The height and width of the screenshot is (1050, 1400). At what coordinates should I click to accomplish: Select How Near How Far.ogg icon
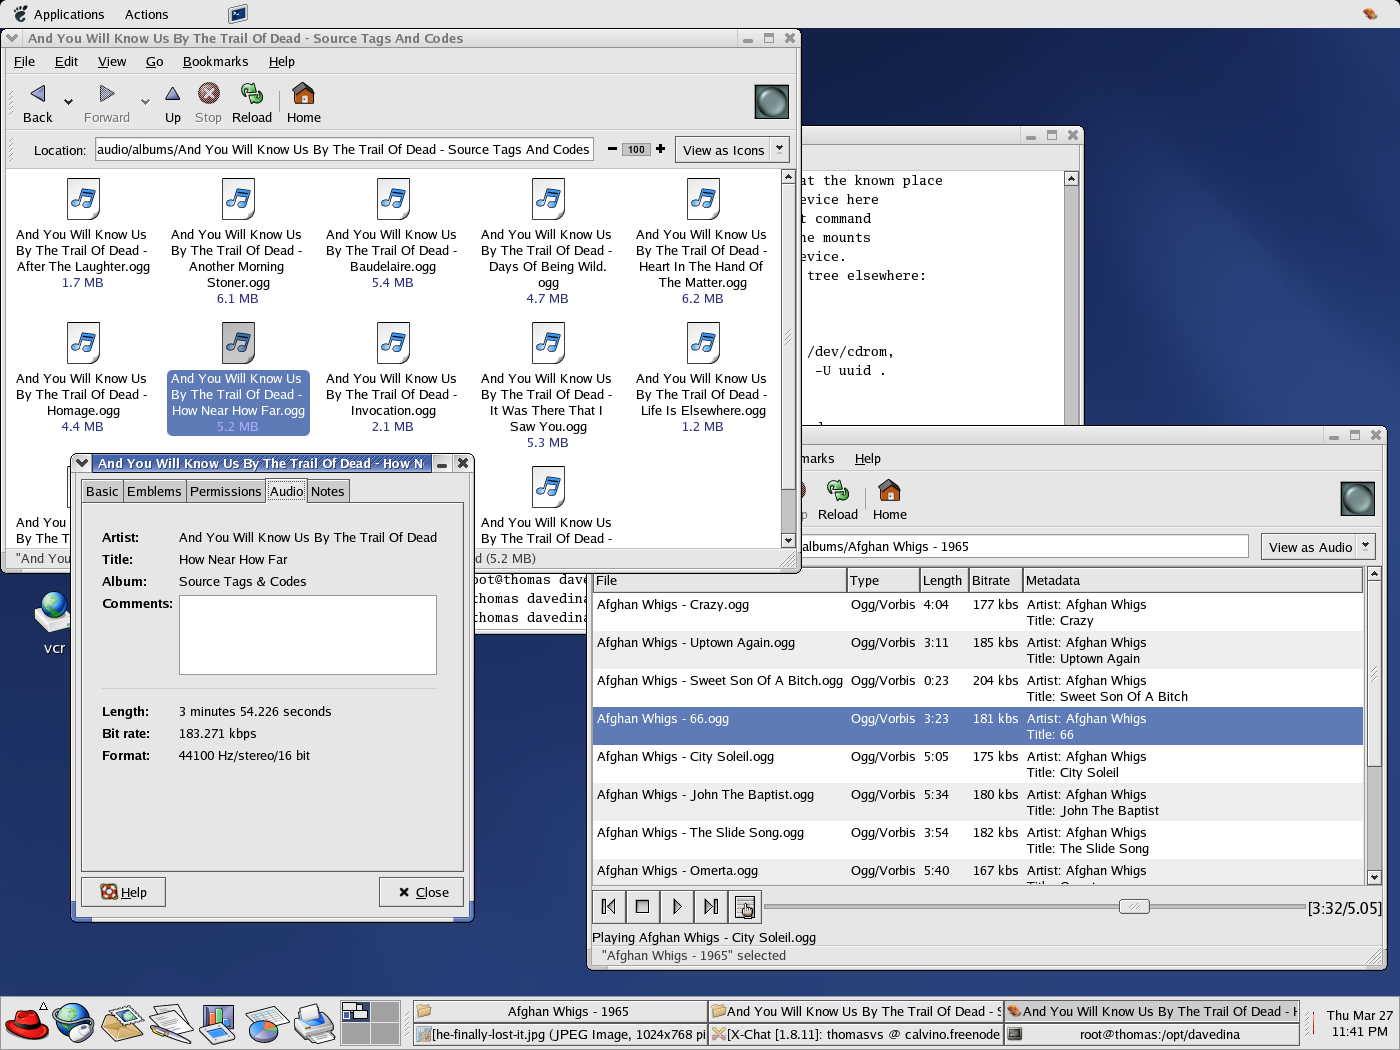[x=238, y=343]
